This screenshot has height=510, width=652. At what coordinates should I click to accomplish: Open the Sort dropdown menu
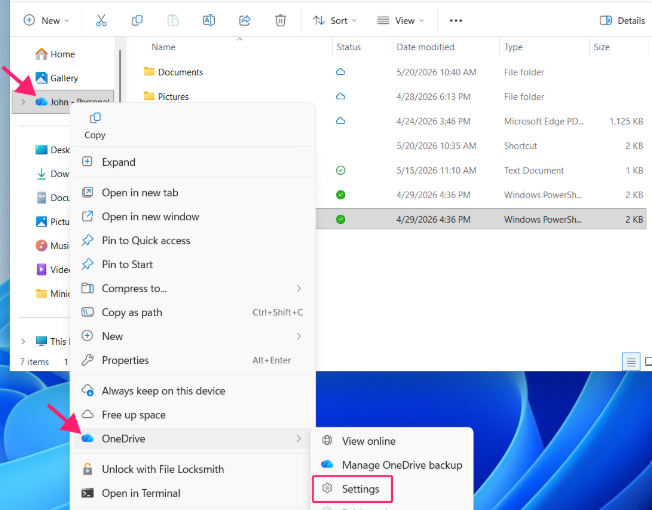(x=335, y=20)
